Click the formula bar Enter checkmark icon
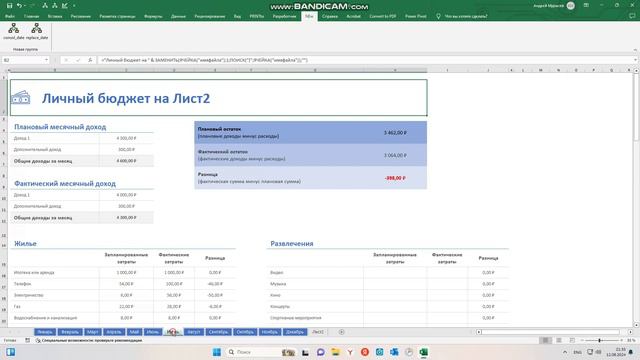The height and width of the screenshot is (360, 640). [78, 60]
